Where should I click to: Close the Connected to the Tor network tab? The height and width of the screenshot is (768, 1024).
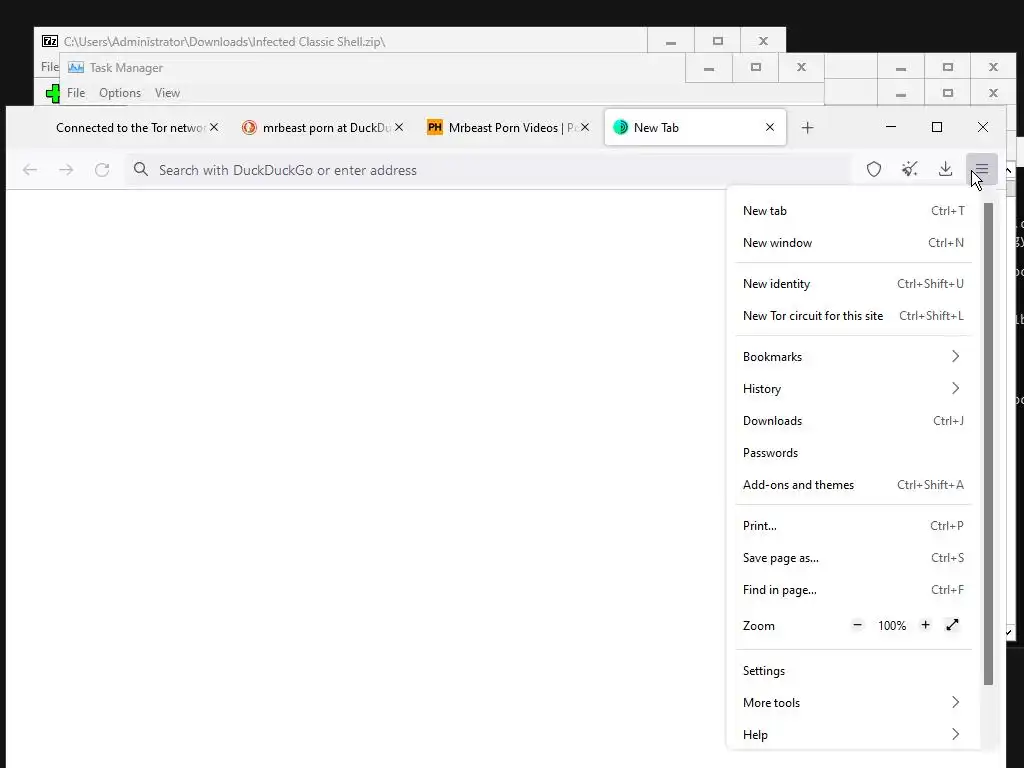[x=214, y=127]
